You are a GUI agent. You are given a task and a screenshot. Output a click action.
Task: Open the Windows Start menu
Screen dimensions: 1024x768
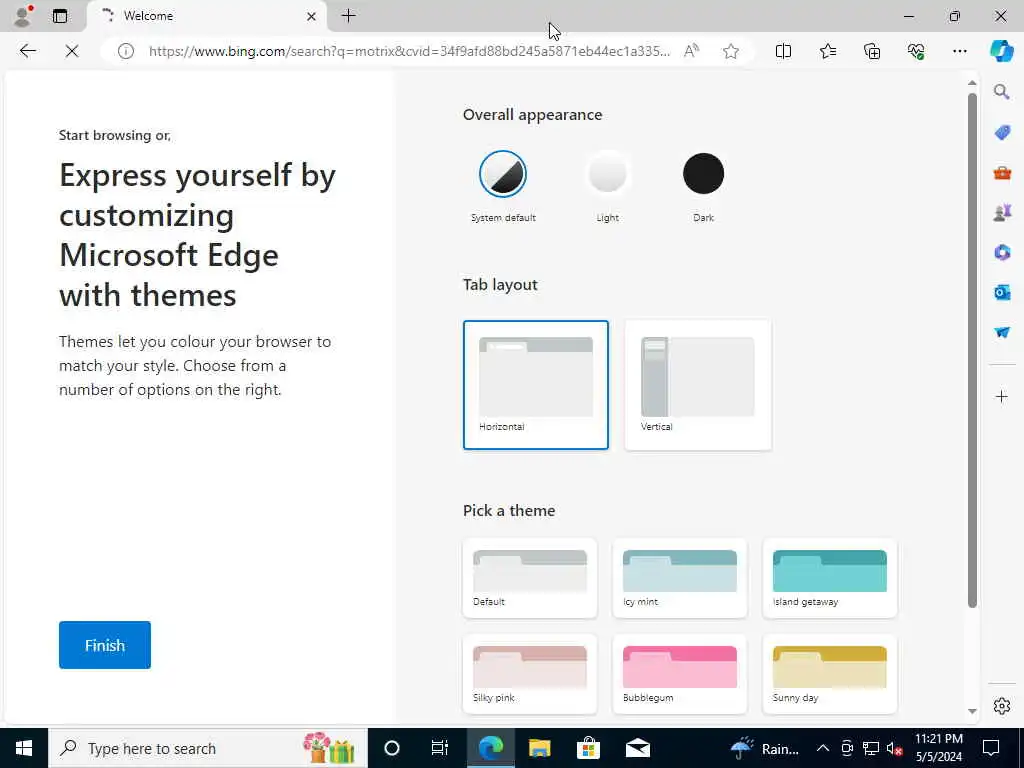[24, 748]
